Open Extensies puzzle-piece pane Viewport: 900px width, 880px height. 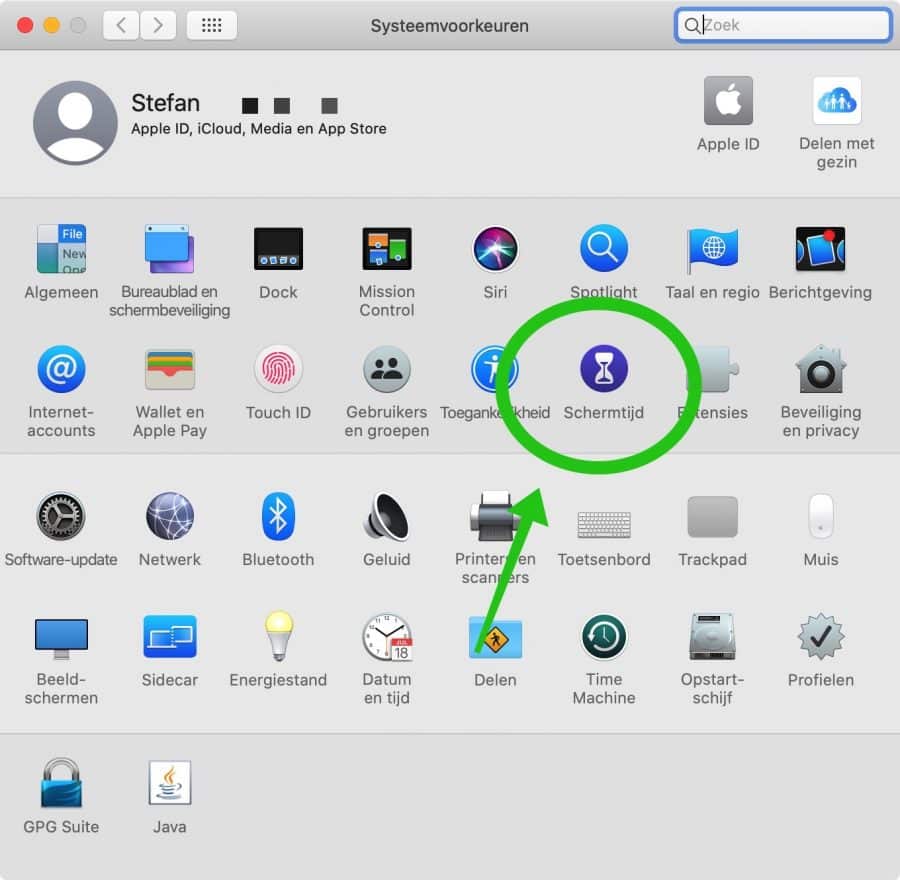point(713,370)
